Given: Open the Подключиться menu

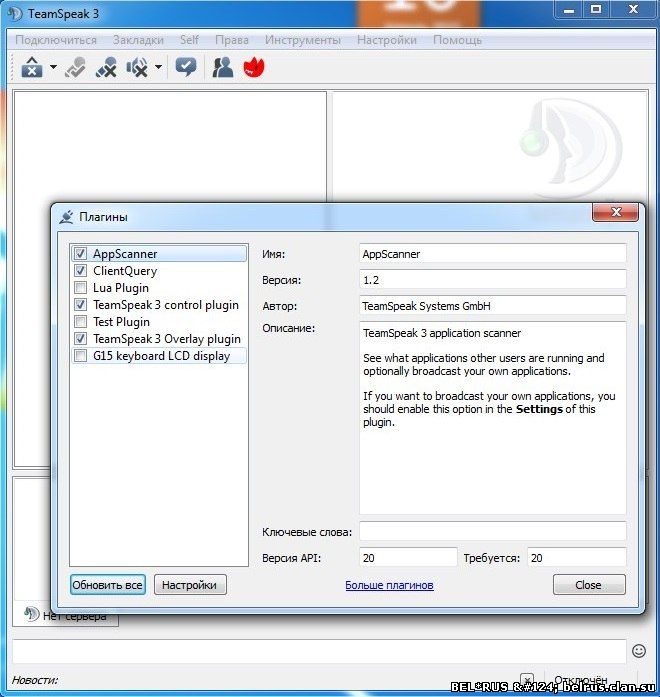Looking at the screenshot, I should [56, 40].
